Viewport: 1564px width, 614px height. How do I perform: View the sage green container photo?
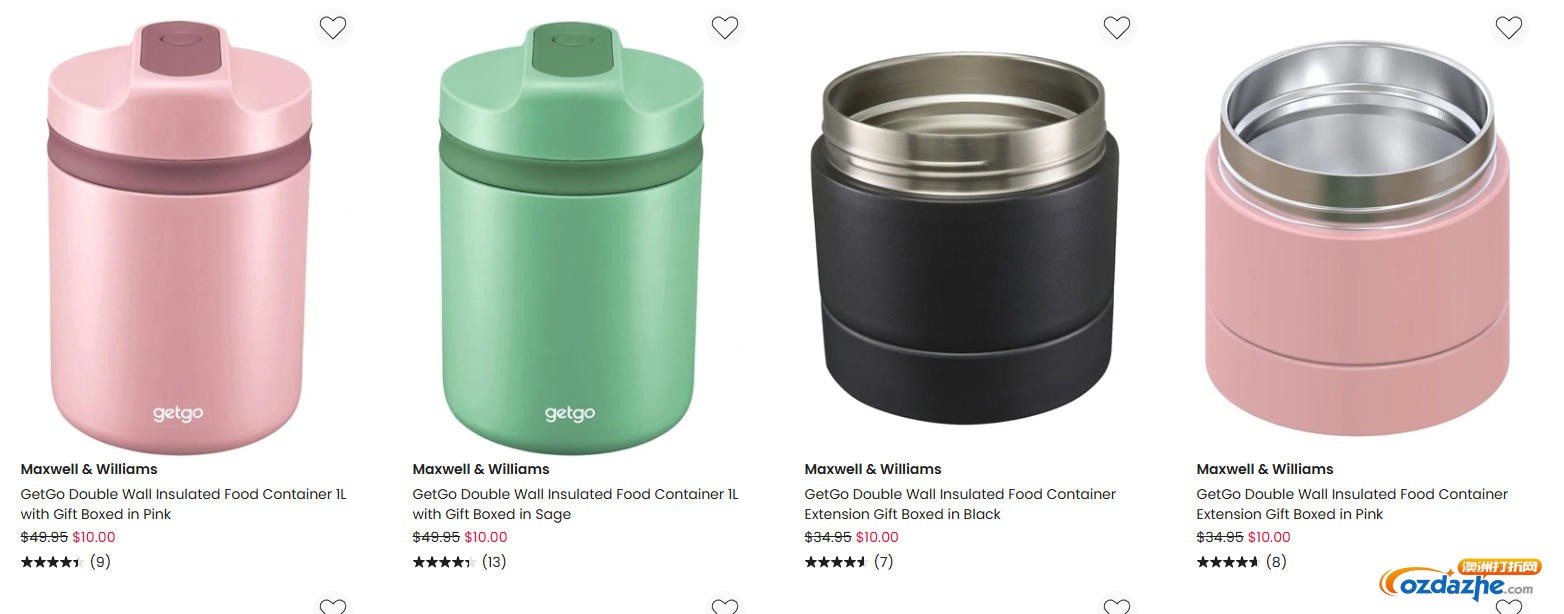tap(571, 235)
